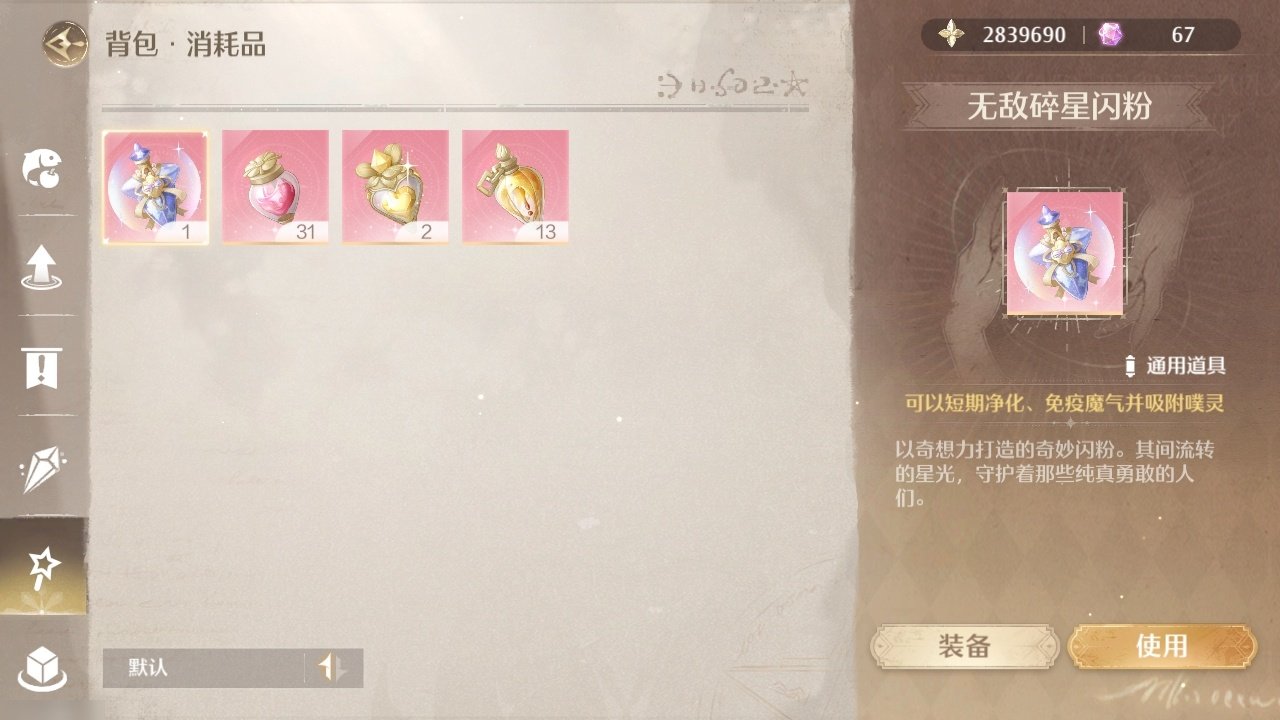Click the back arrow beside 背包

click(x=64, y=44)
